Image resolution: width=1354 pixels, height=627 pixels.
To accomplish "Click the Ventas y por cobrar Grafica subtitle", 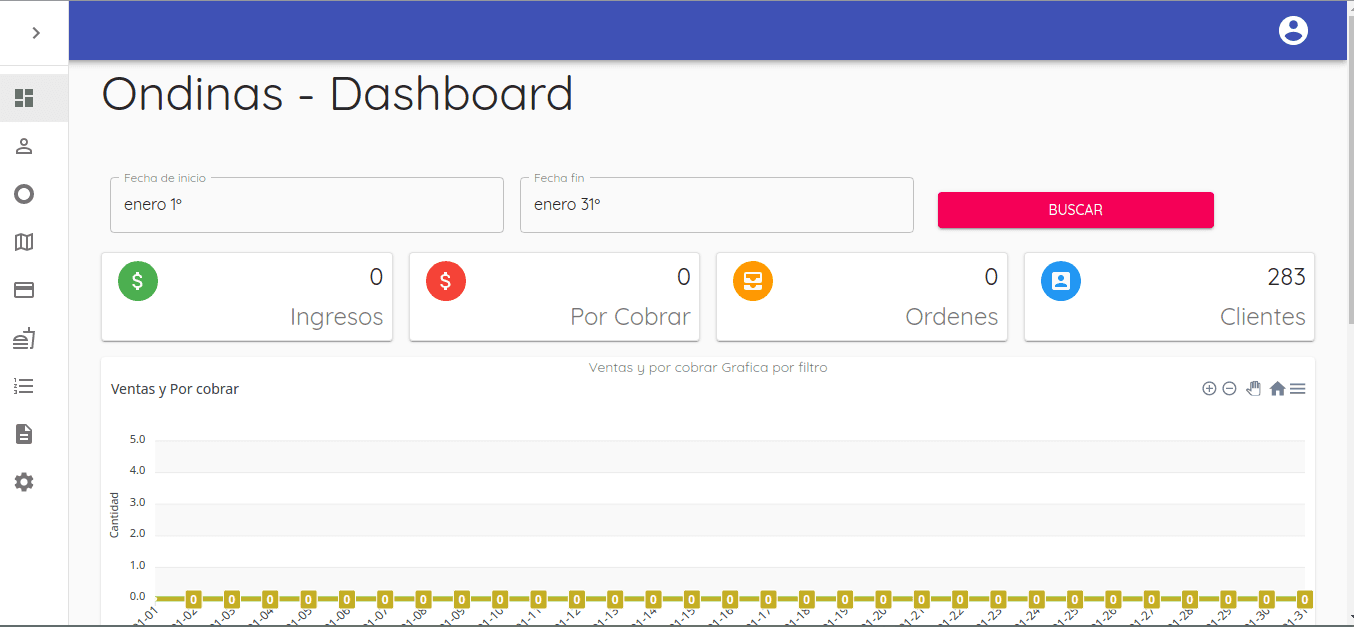I will (x=708, y=368).
